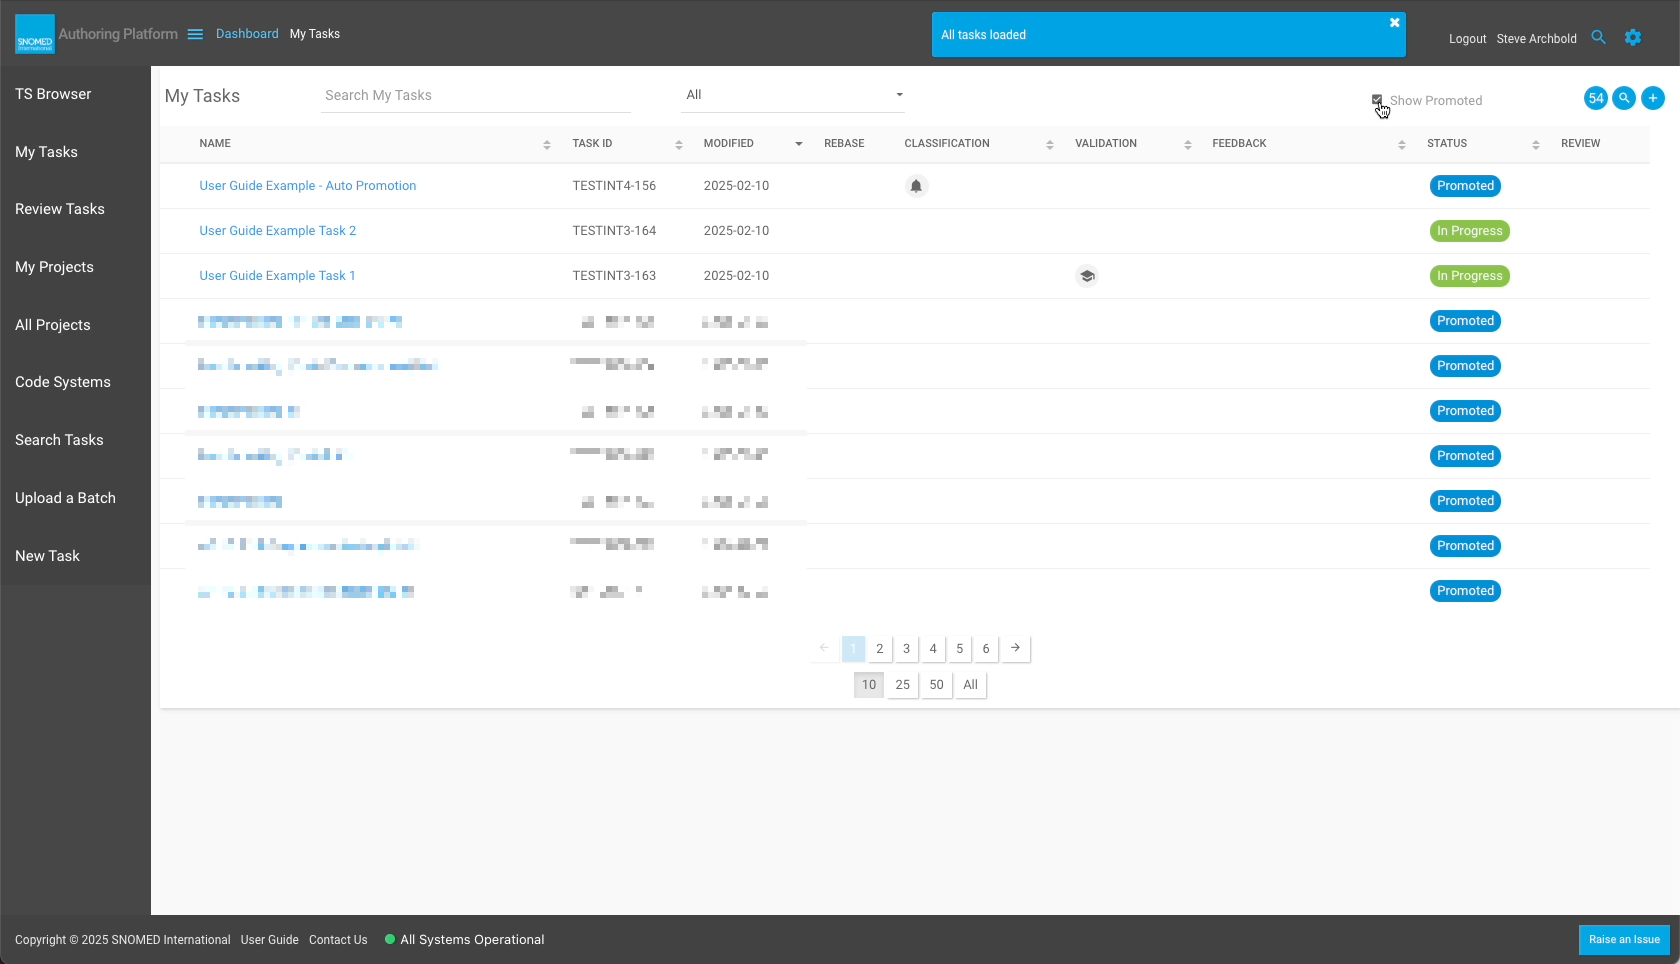Open User Guide Example Task 2
Image resolution: width=1680 pixels, height=964 pixels.
278,231
